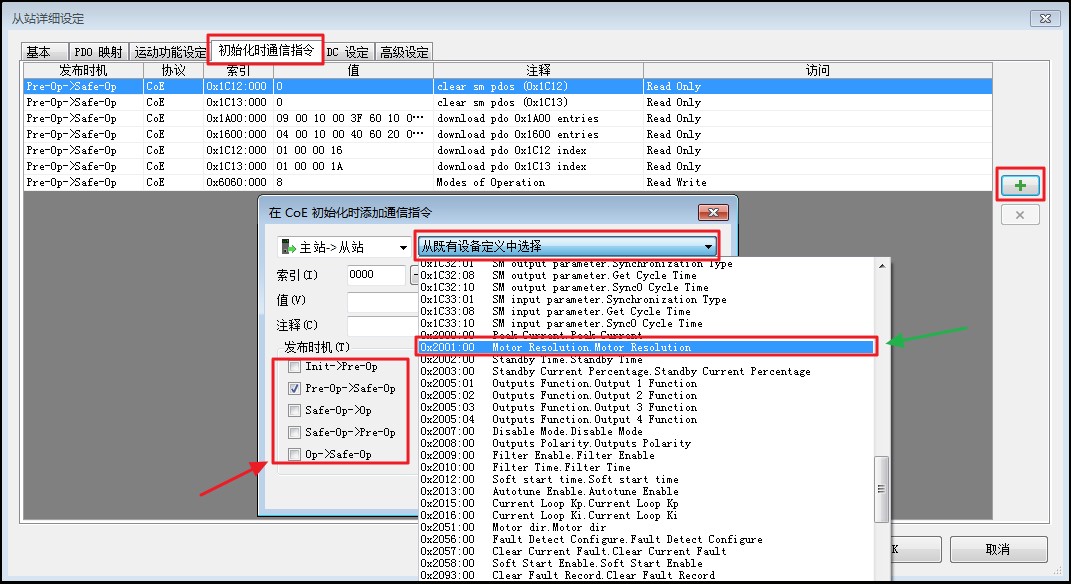Close the CoE add command dialog
This screenshot has width=1071, height=584.
pyautogui.click(x=712, y=213)
